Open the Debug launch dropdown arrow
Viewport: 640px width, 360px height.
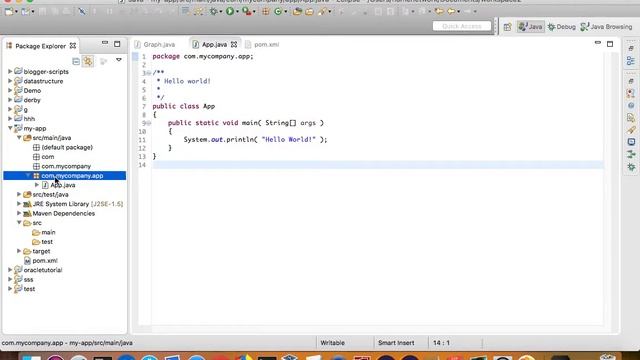pos(220,12)
